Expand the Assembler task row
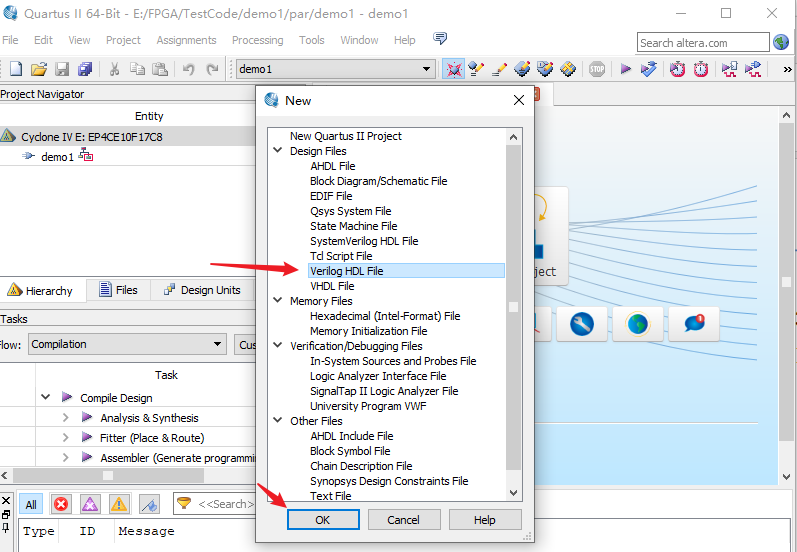This screenshot has width=797, height=552. (x=66, y=457)
